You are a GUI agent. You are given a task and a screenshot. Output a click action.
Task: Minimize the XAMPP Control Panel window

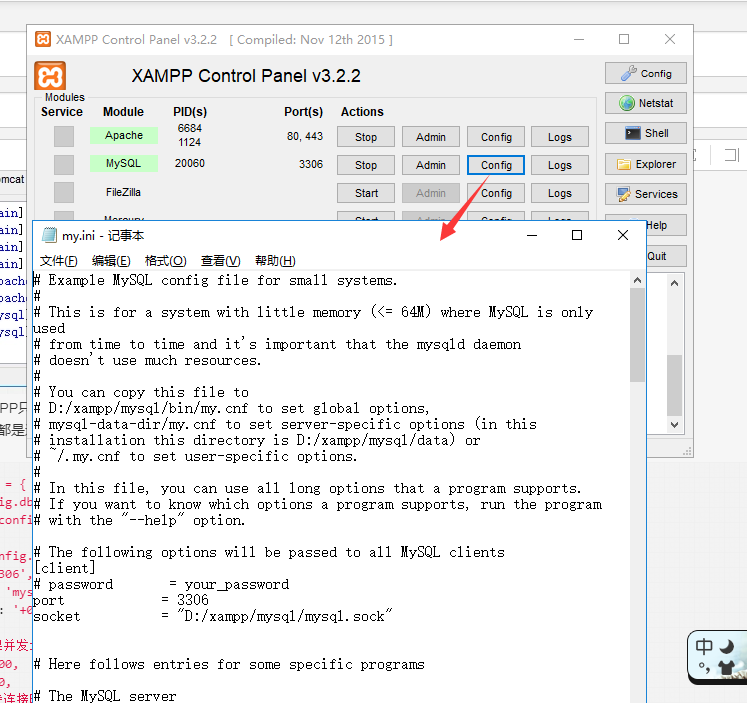point(579,40)
